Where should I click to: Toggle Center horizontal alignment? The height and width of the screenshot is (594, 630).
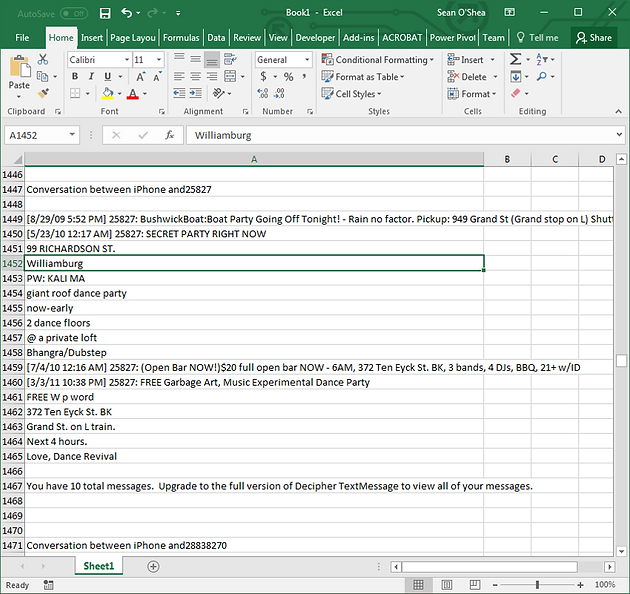click(x=196, y=76)
